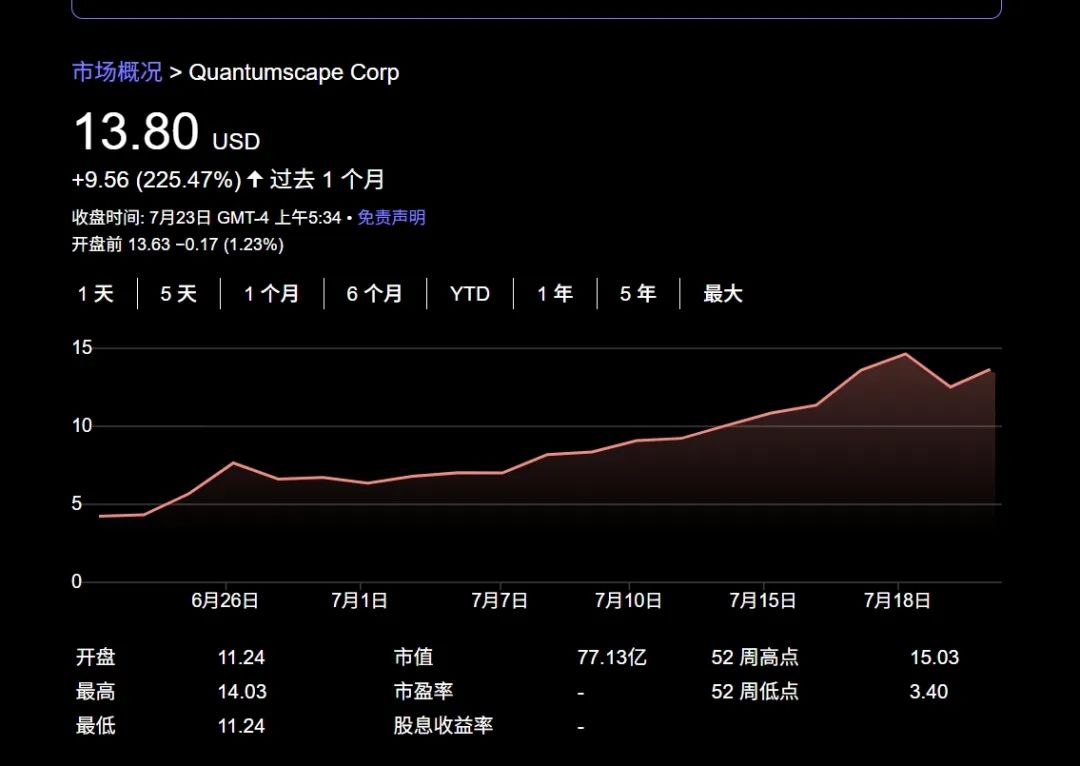Click the 市值 figure 77.13亿
Viewport: 1080px width, 766px height.
(x=612, y=657)
